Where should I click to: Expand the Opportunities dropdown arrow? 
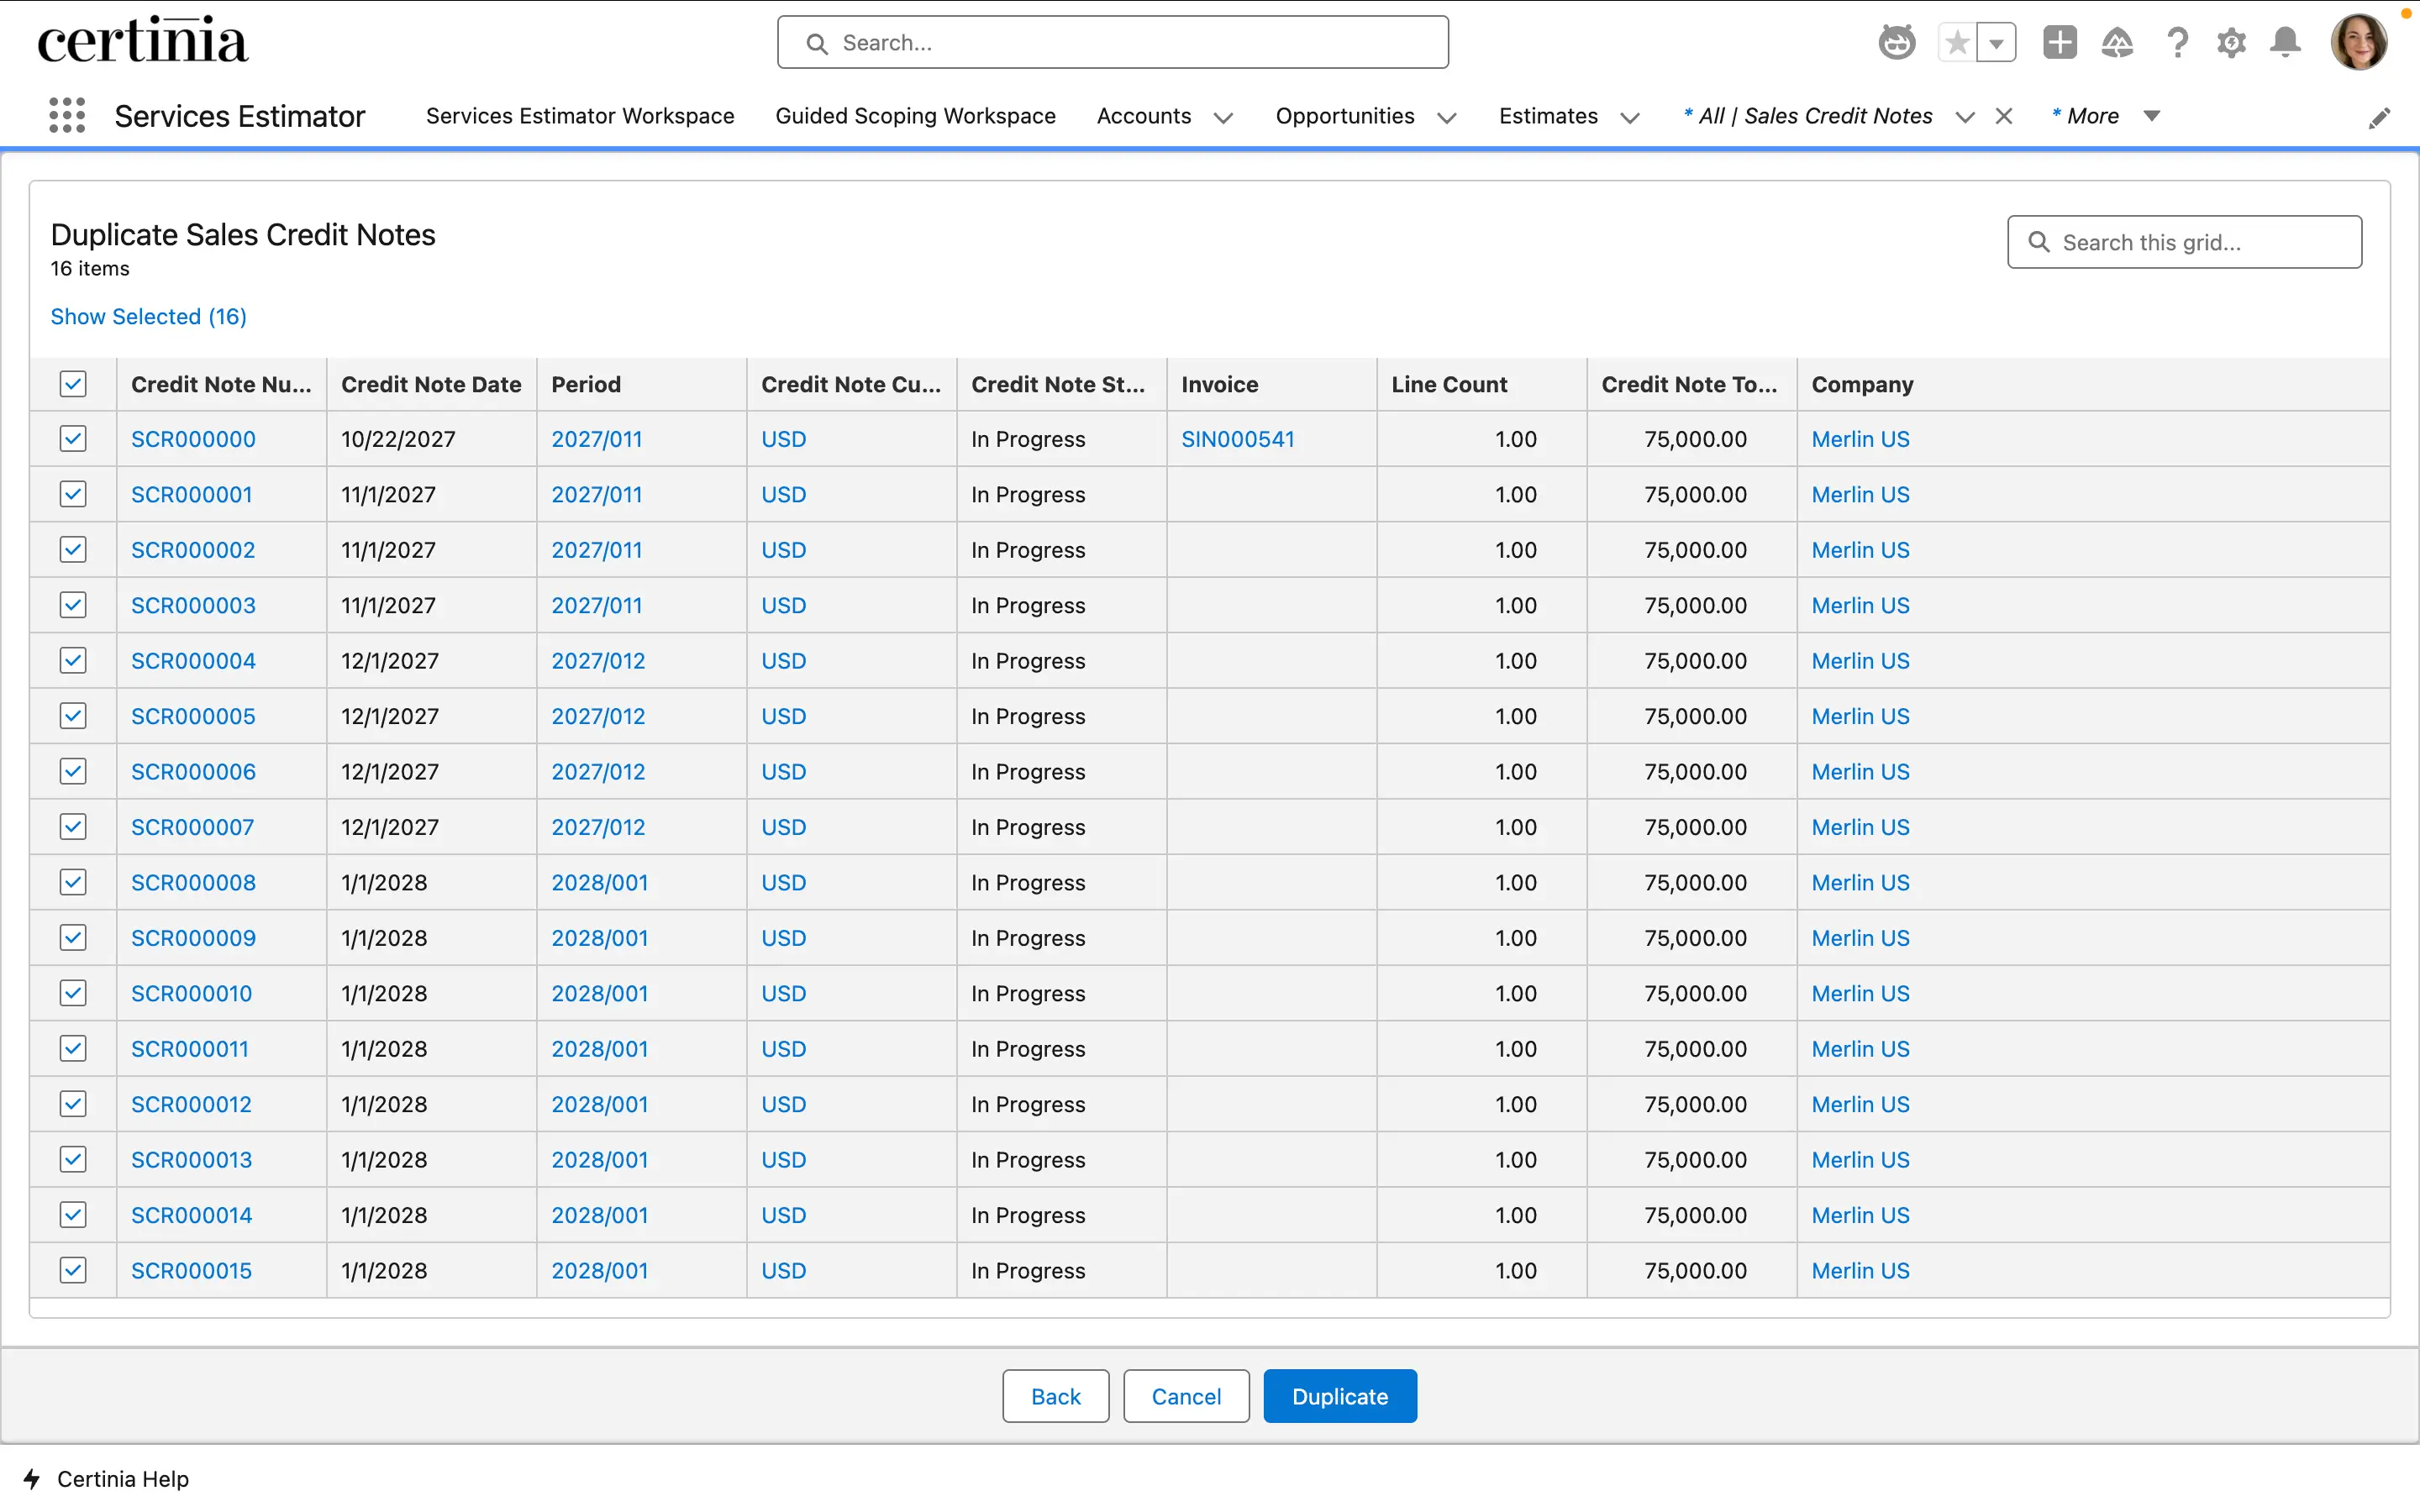click(1447, 117)
